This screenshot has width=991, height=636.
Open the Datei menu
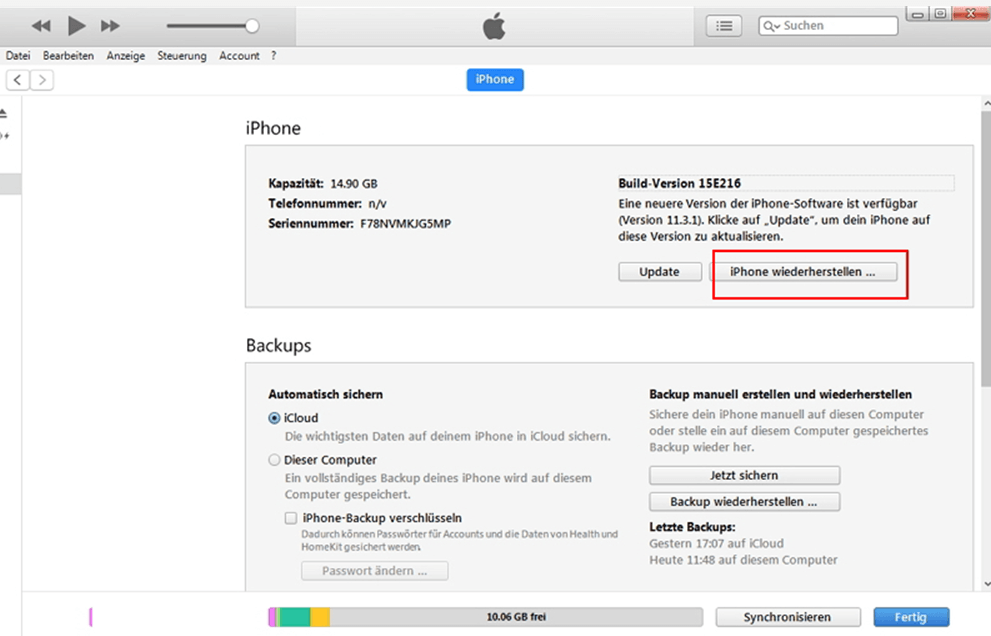tap(18, 56)
